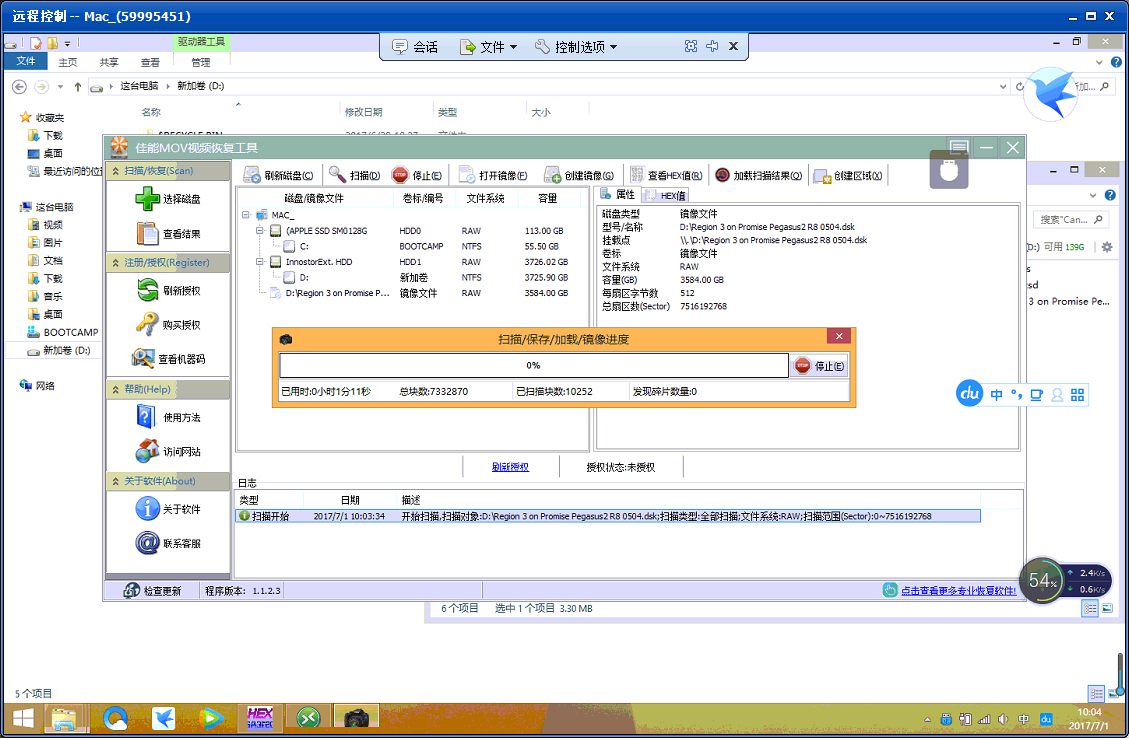The height and width of the screenshot is (738, 1129).
Task: Select BOOTCAMP in Explorer navigation pane
Action: click(x=63, y=333)
